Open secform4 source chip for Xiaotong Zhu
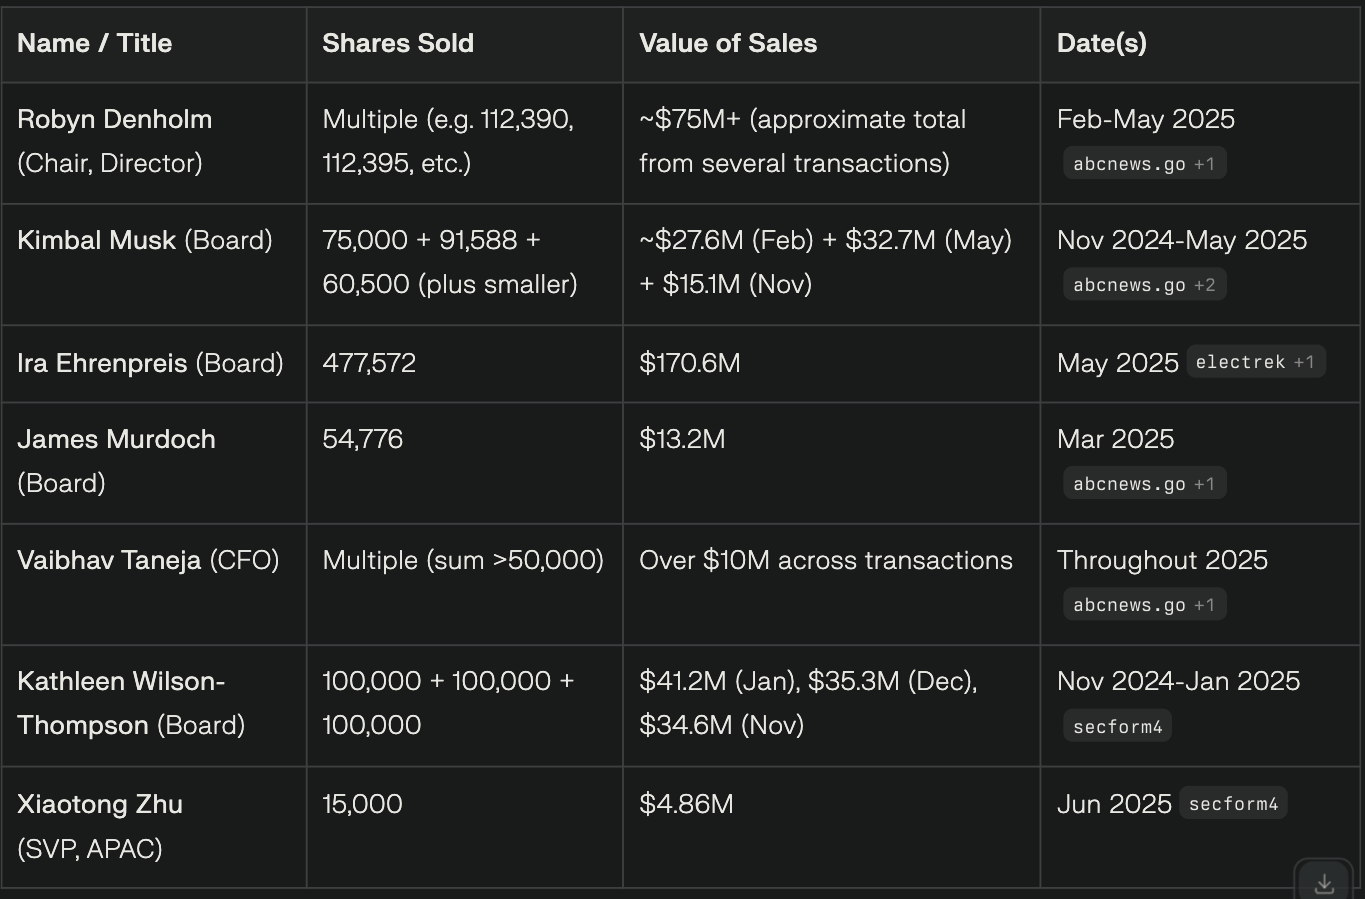Viewport: 1365px width, 899px height. point(1233,804)
